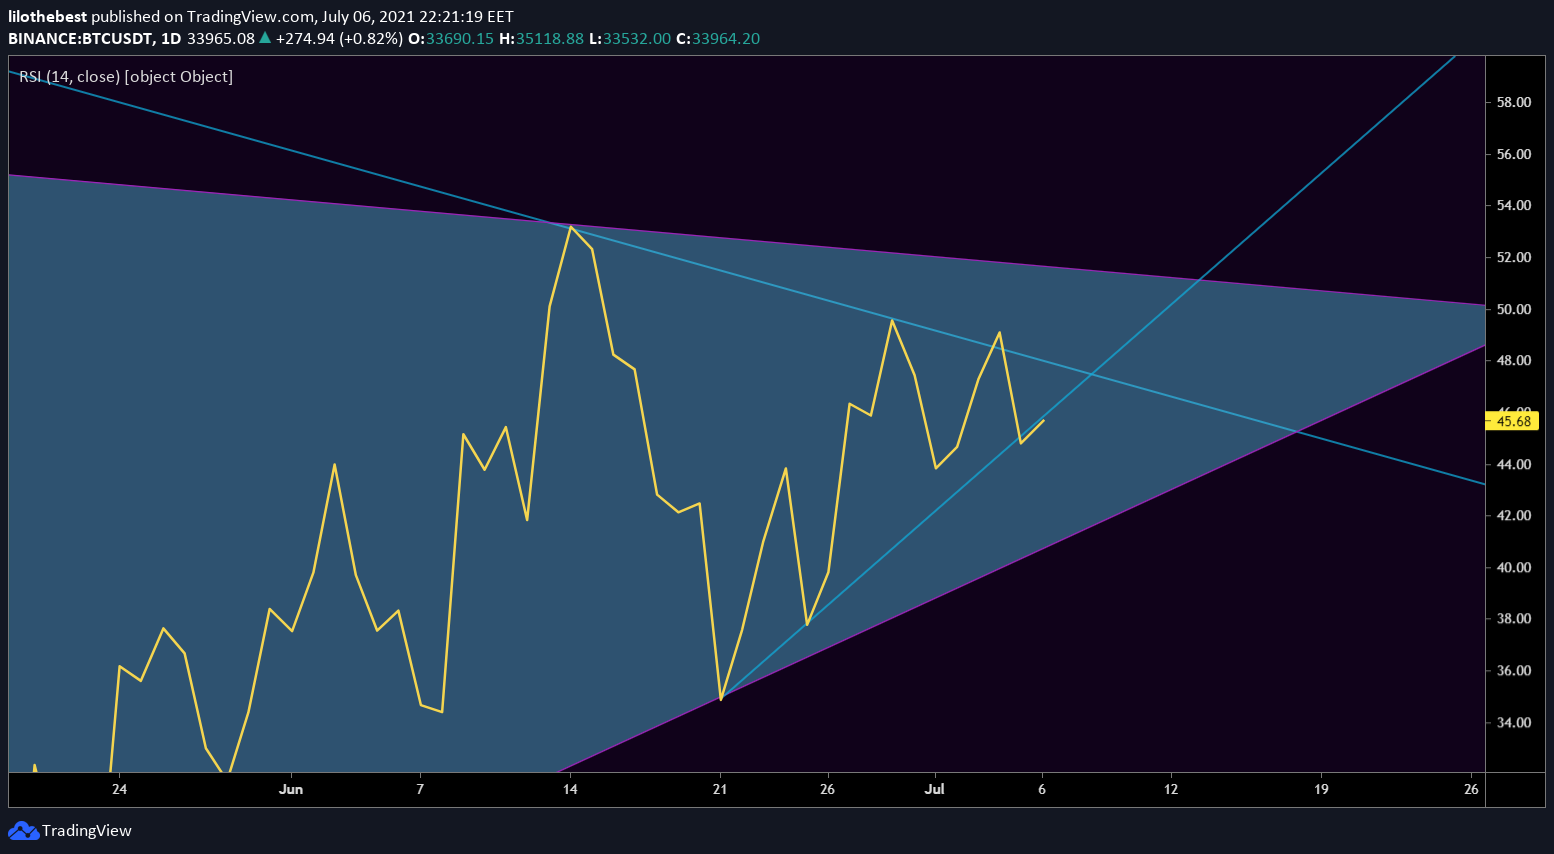Click the RSI peak at June 14

570,227
